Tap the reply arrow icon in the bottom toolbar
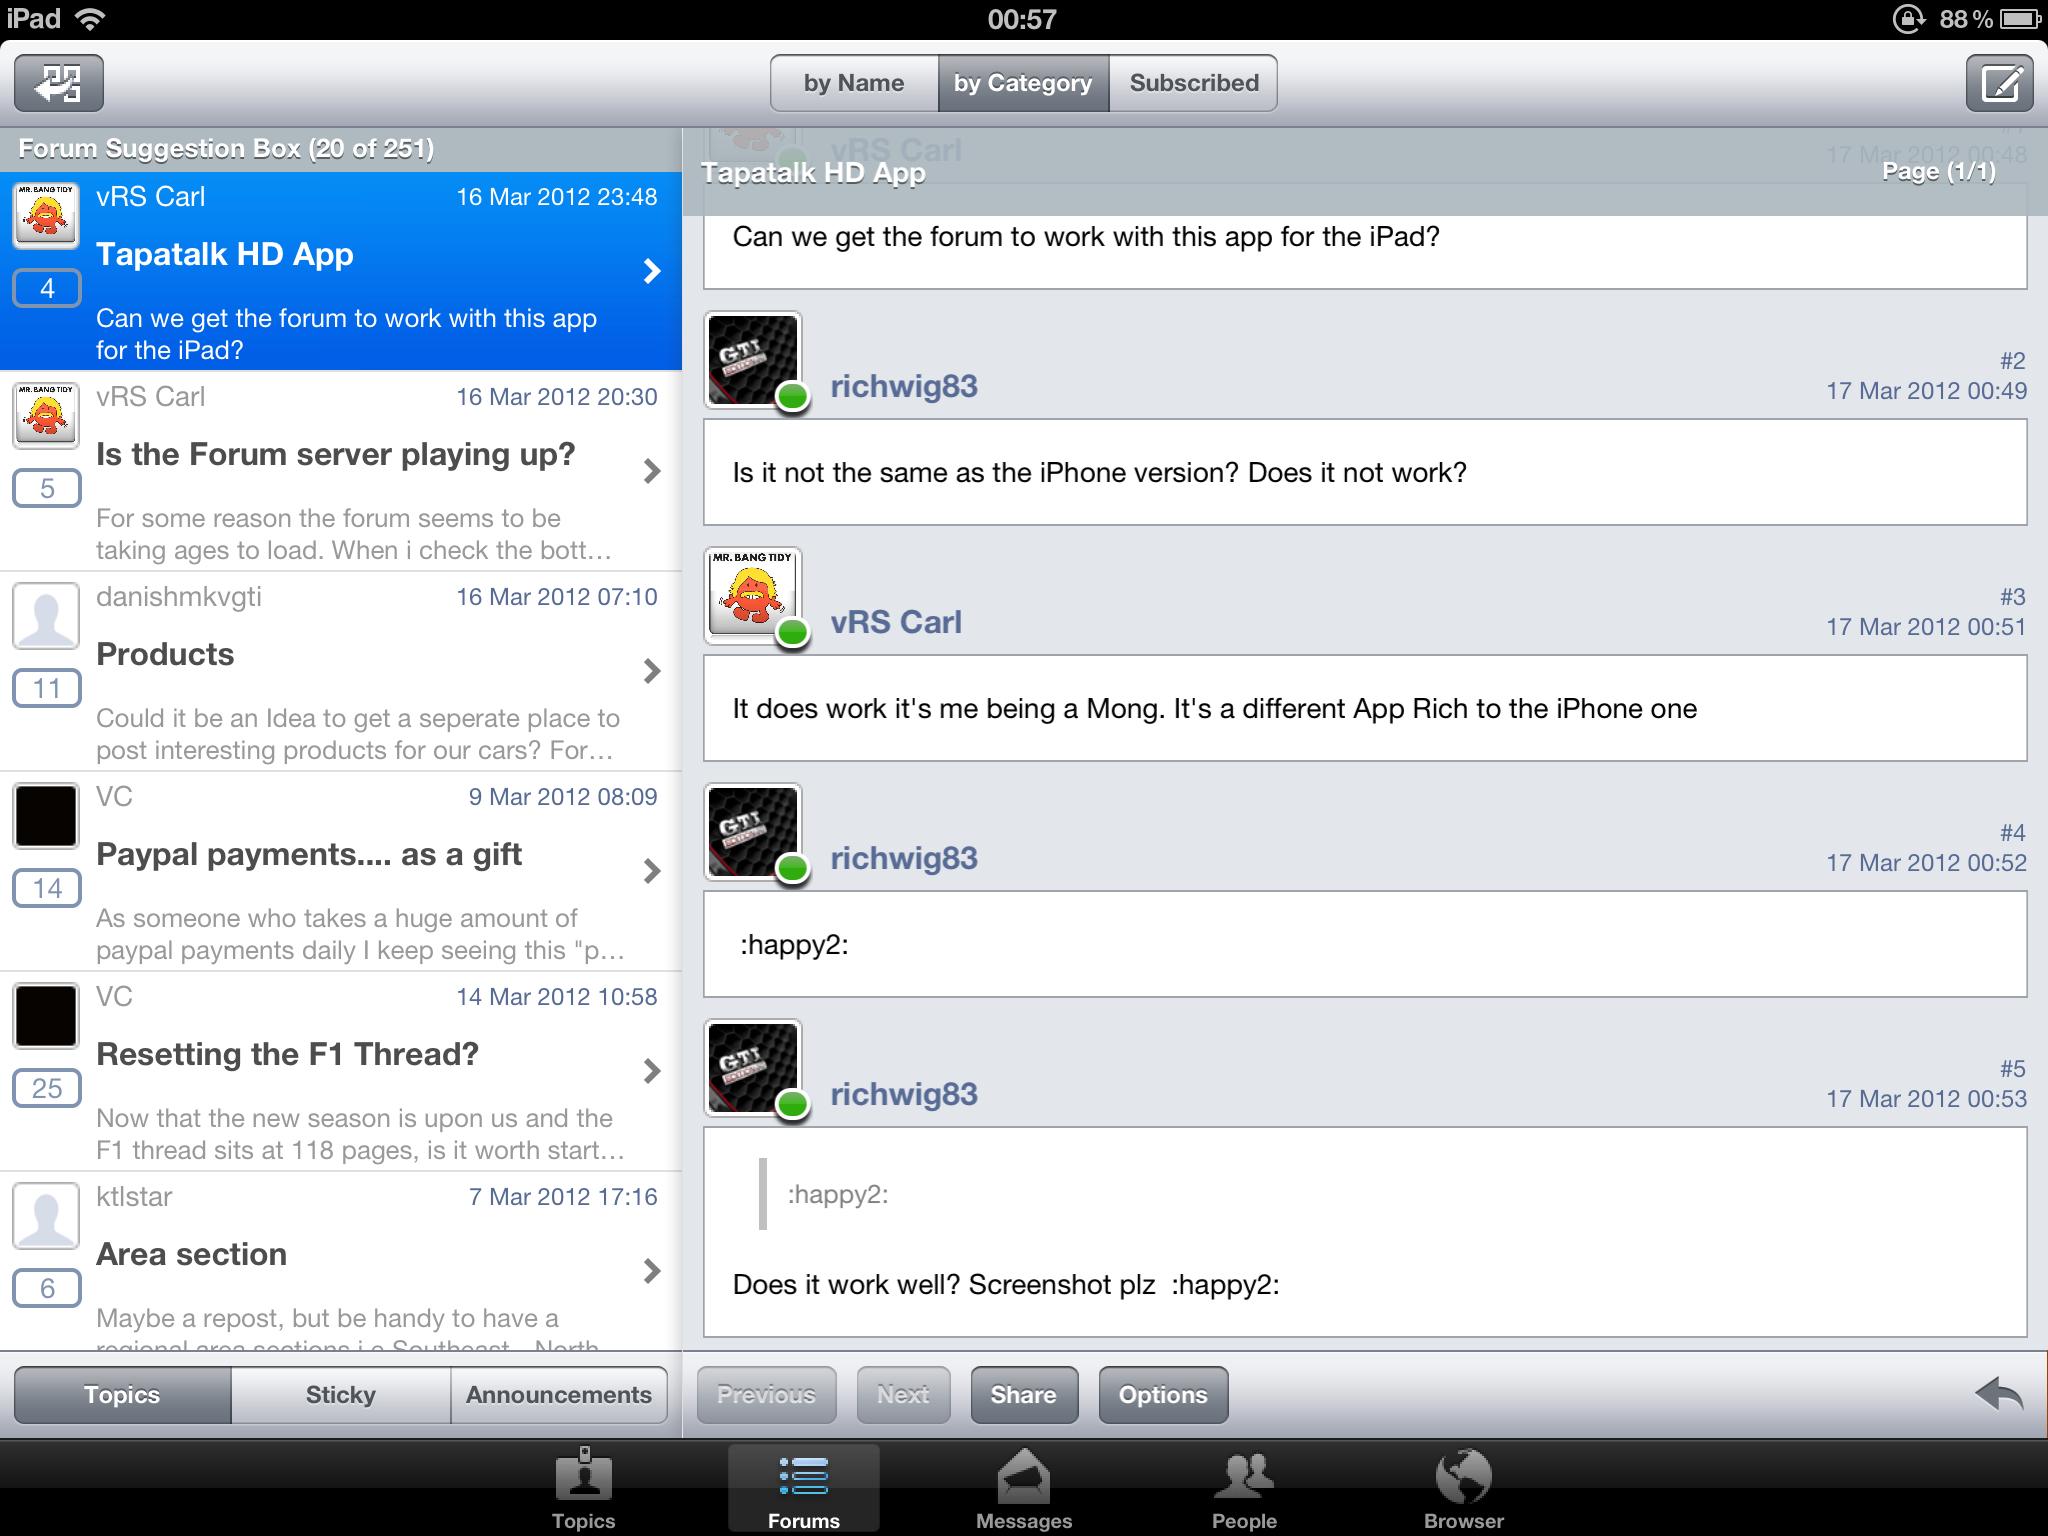The height and width of the screenshot is (1536, 2048). click(x=1999, y=1394)
